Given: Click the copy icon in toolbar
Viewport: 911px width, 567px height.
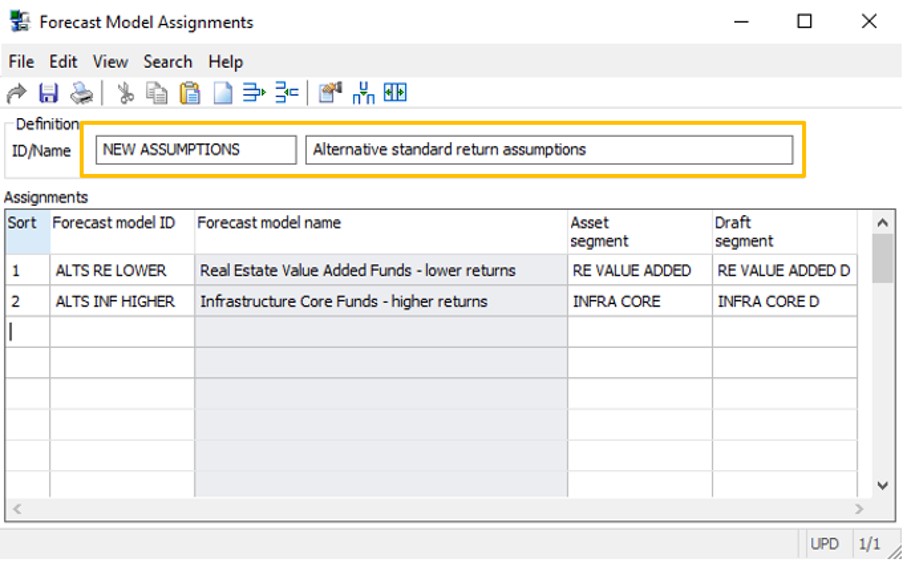Looking at the screenshot, I should point(156,93).
